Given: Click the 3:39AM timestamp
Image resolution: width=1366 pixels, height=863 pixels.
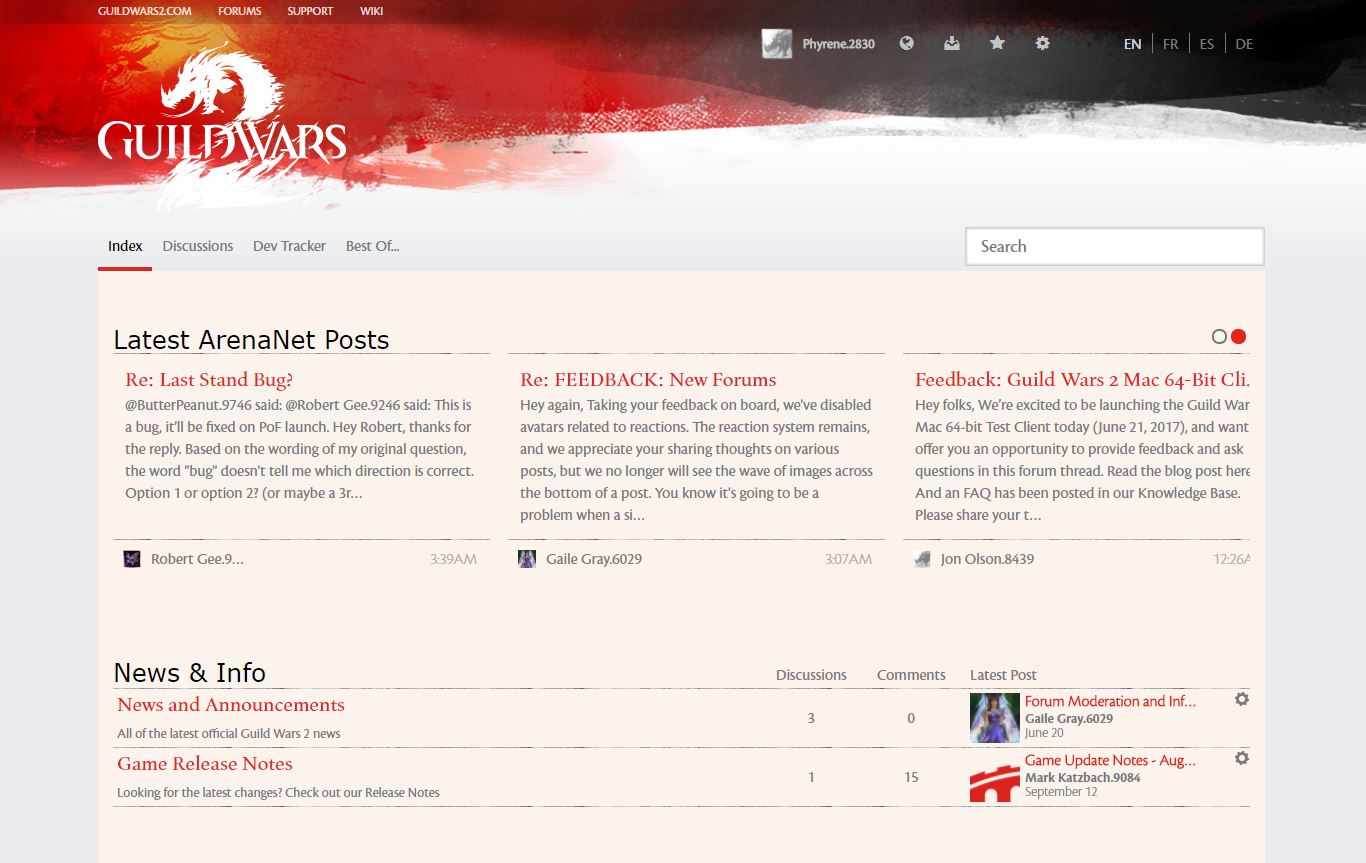Looking at the screenshot, I should pyautogui.click(x=453, y=559).
